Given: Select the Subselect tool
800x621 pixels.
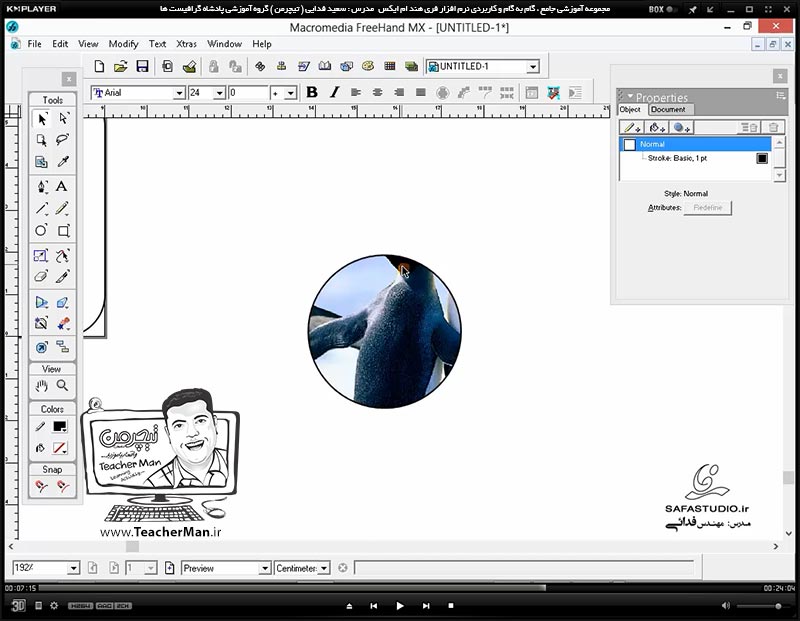Looking at the screenshot, I should 63,118.
